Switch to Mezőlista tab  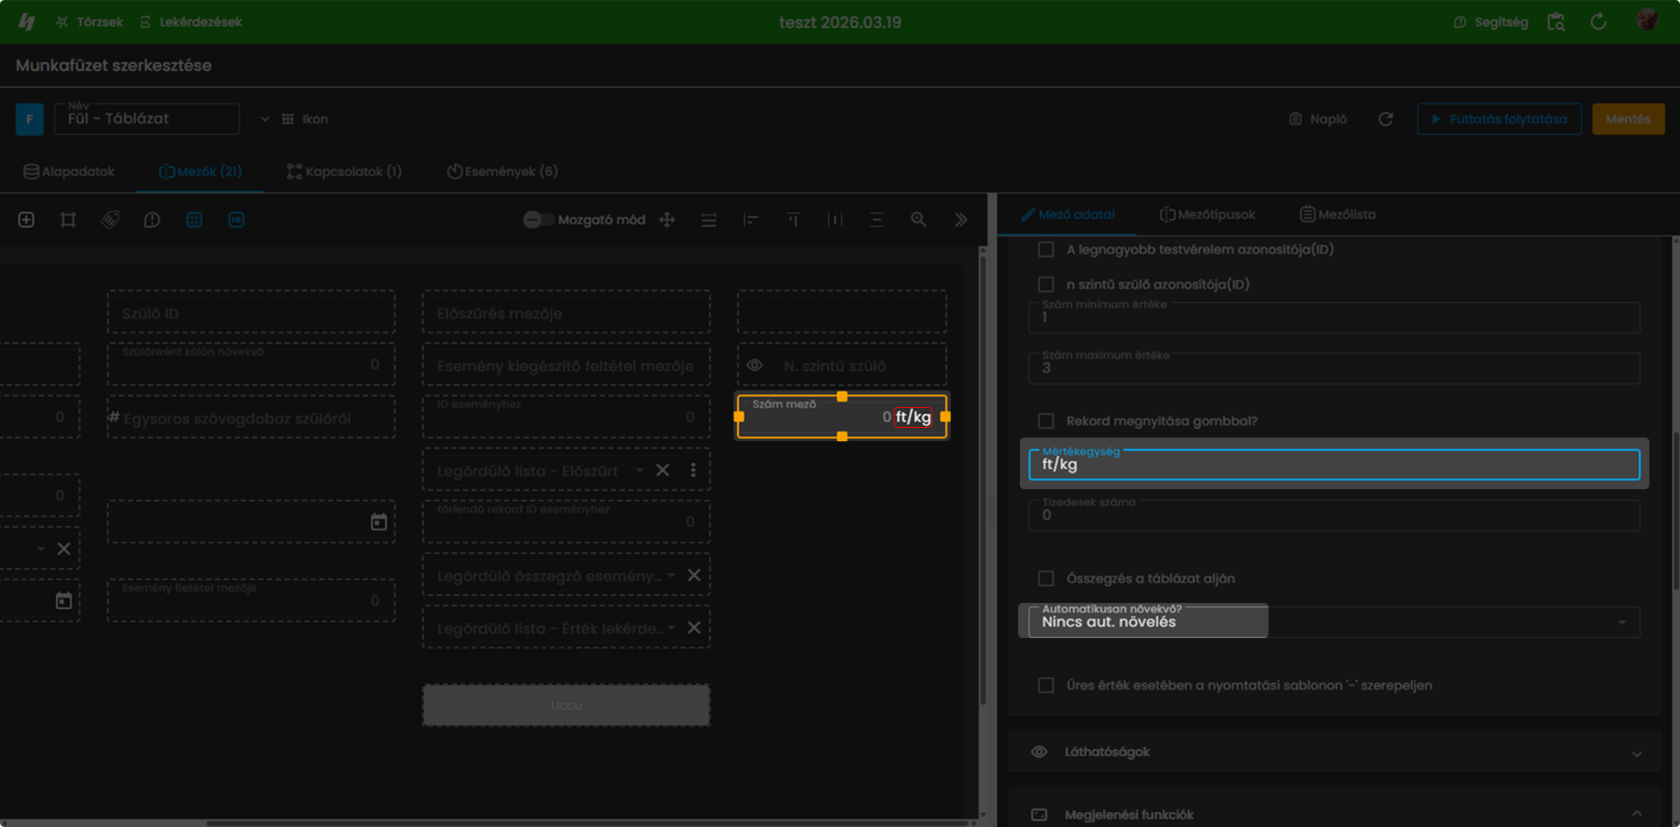(1337, 214)
